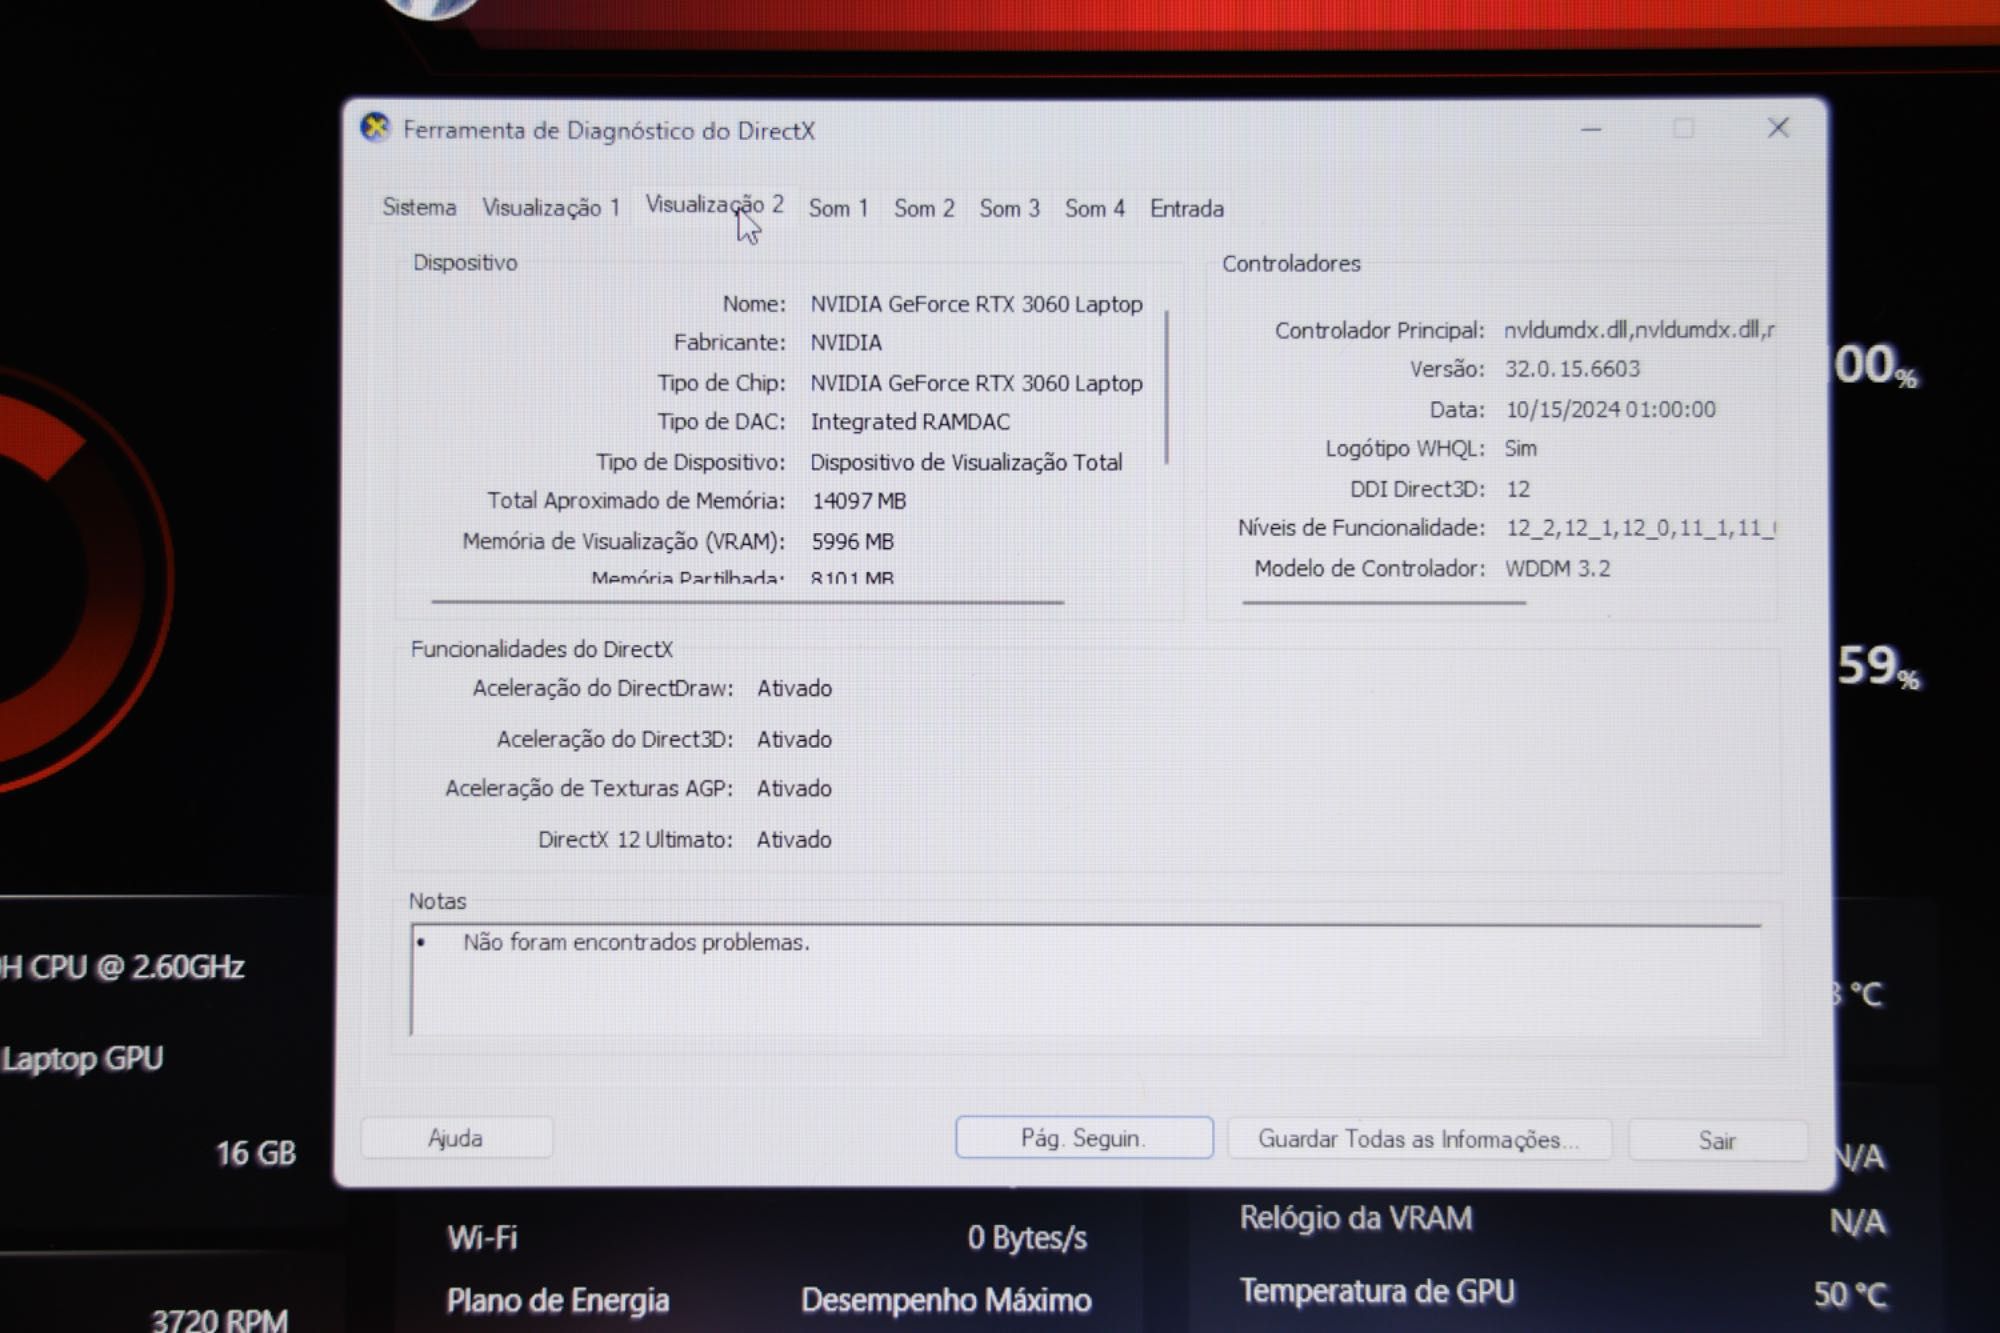Click the 3720 RPM fan speed reading

pyautogui.click(x=219, y=1320)
